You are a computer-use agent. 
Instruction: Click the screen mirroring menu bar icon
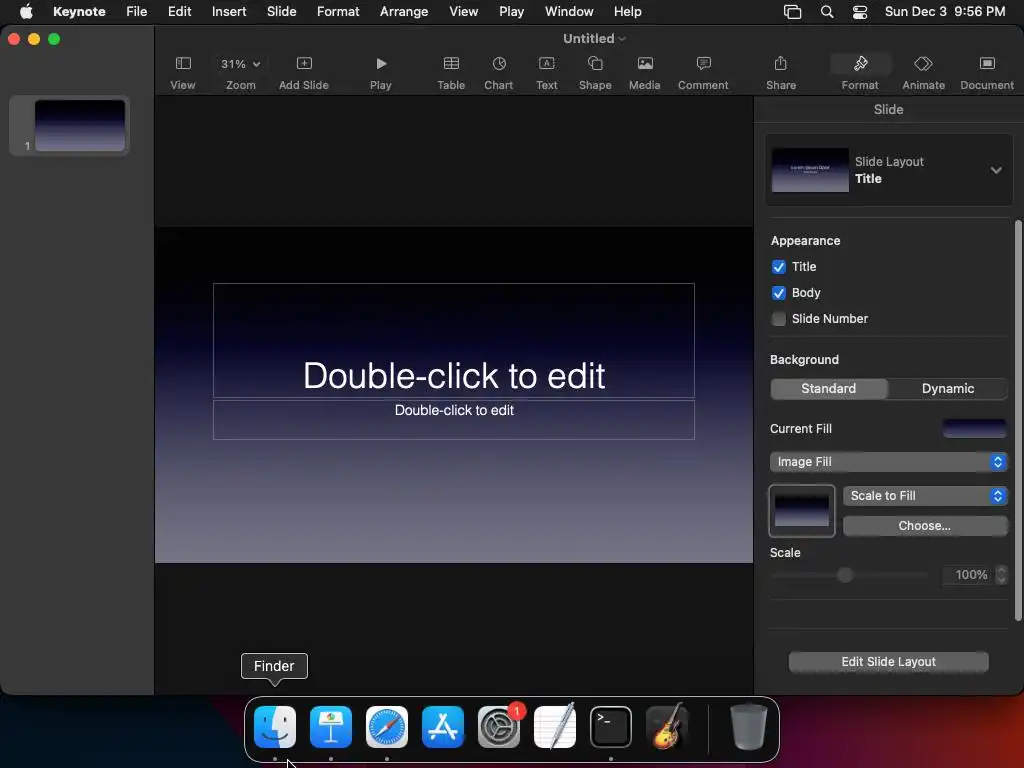pyautogui.click(x=792, y=12)
